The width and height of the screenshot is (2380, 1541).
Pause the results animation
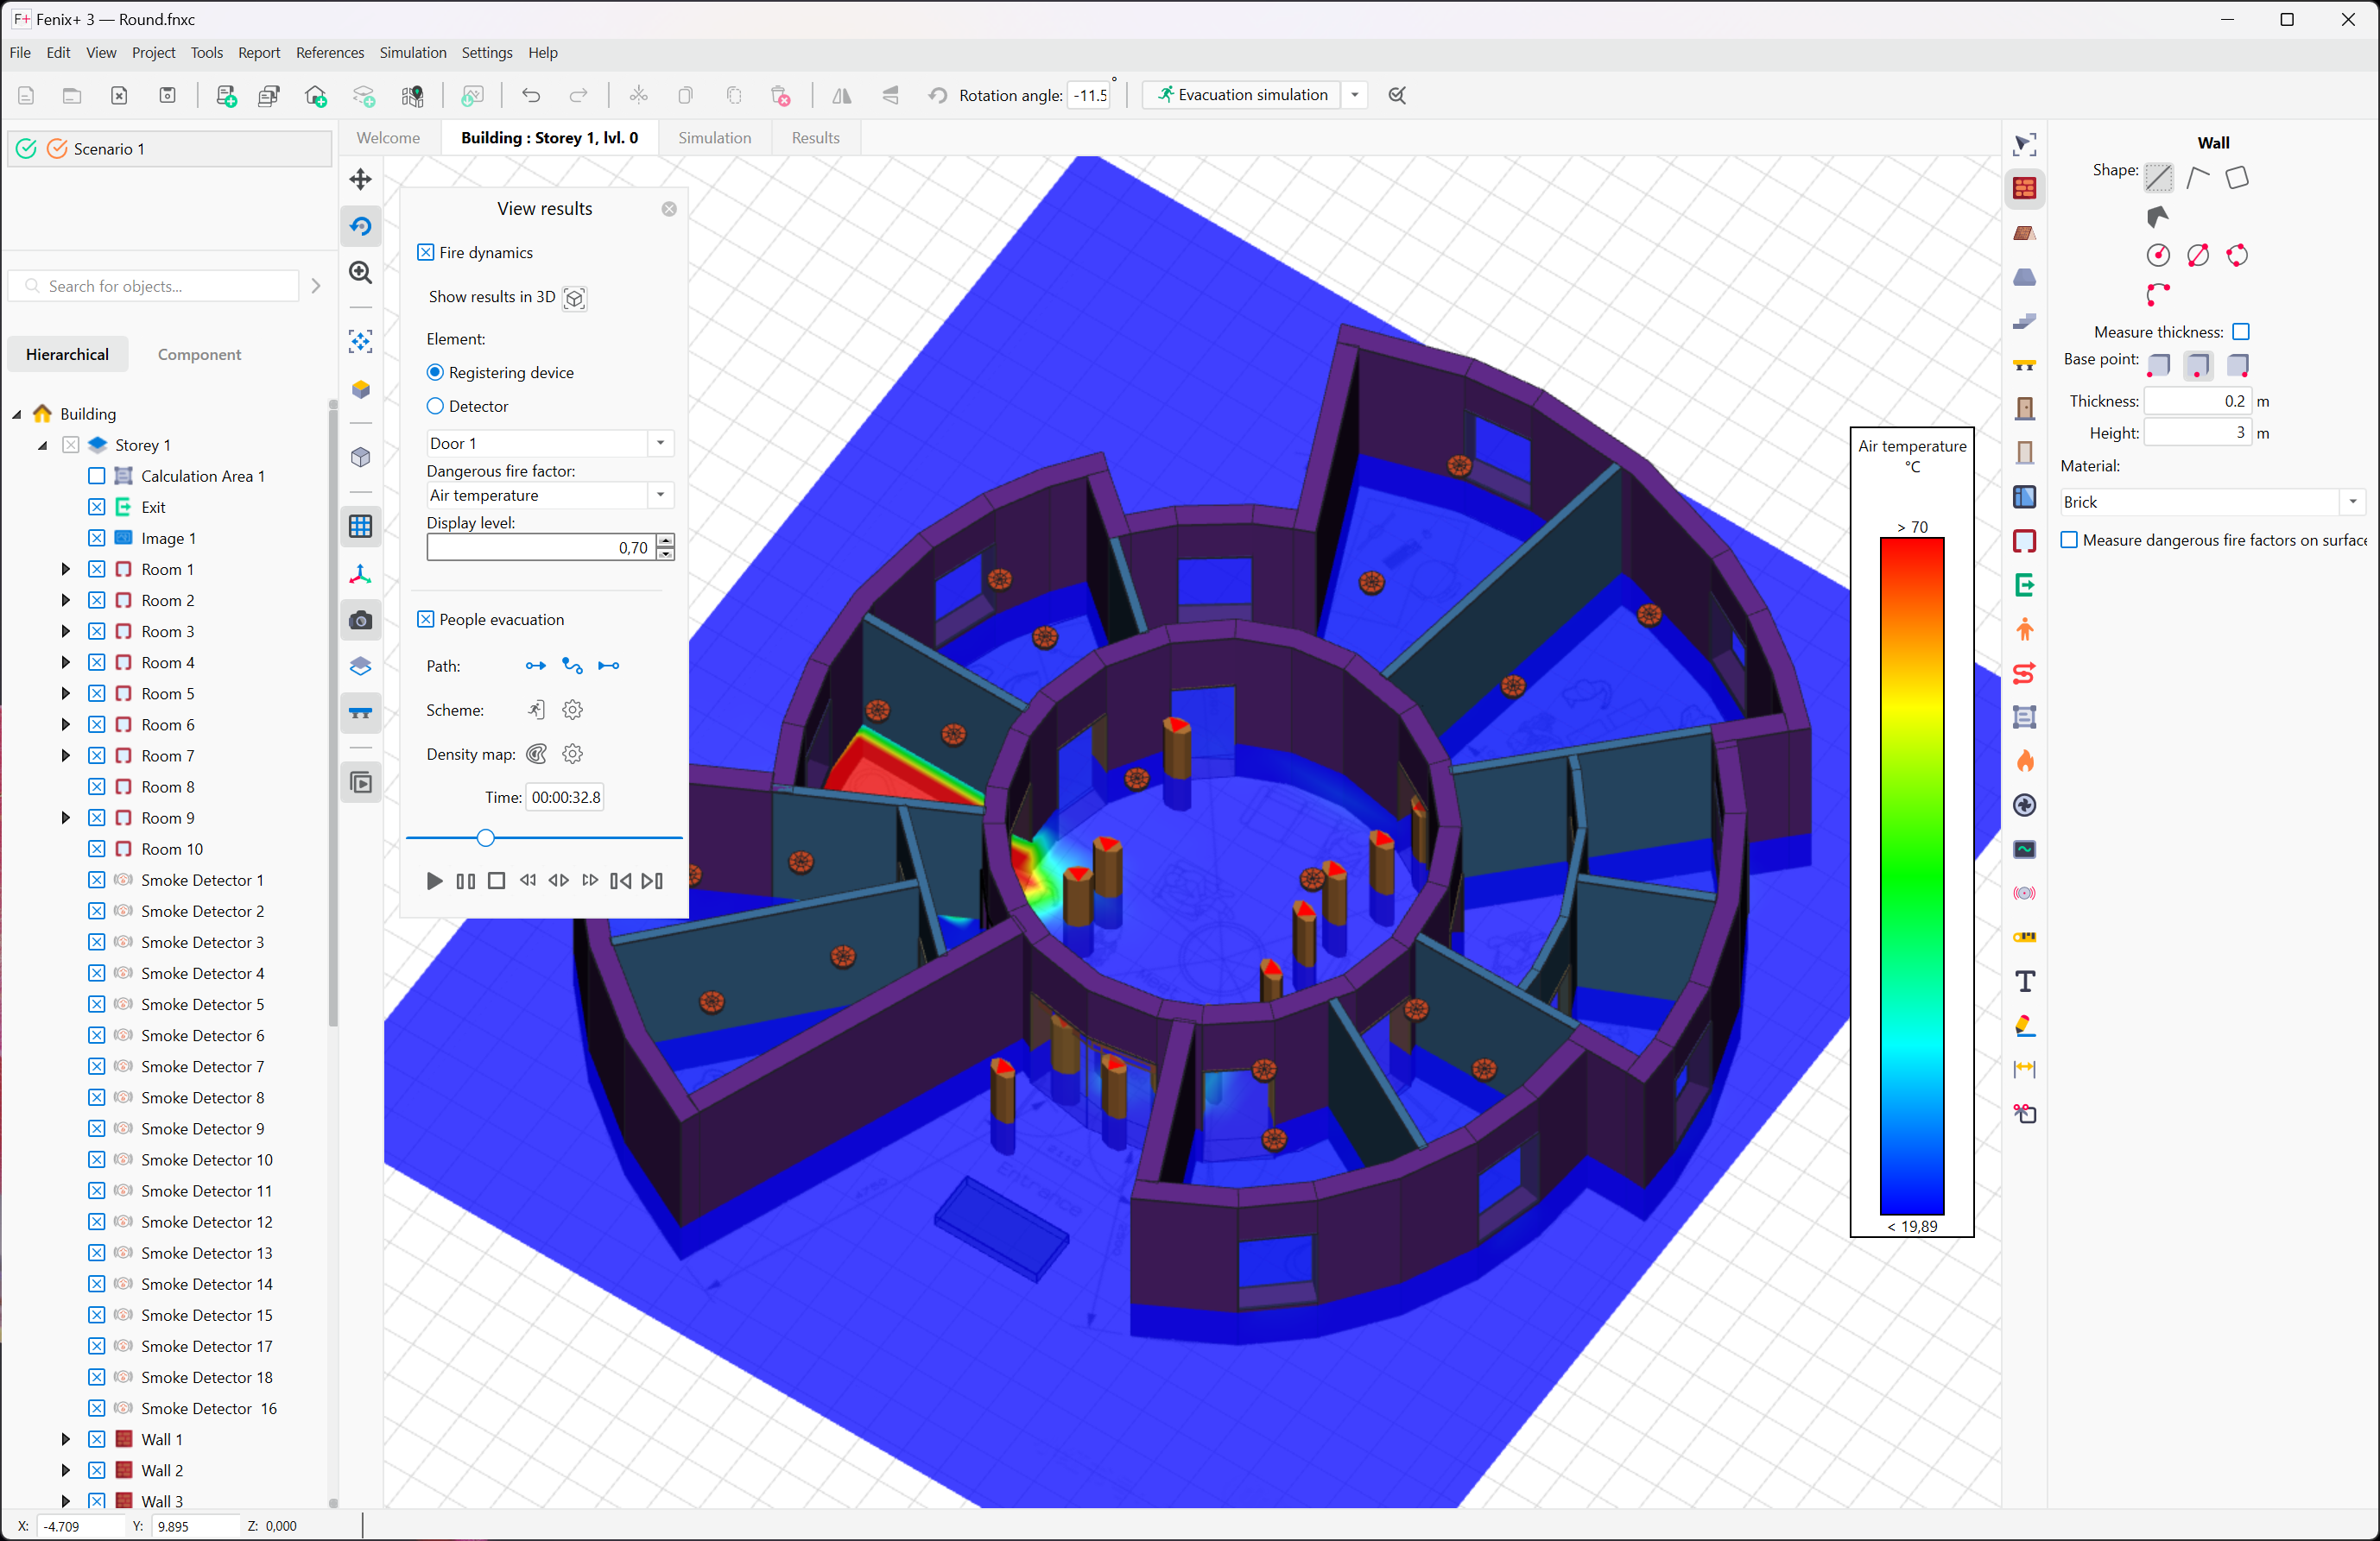[x=465, y=881]
